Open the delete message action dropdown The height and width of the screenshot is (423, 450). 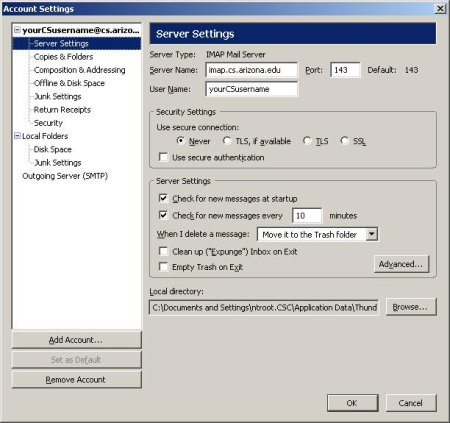click(372, 234)
